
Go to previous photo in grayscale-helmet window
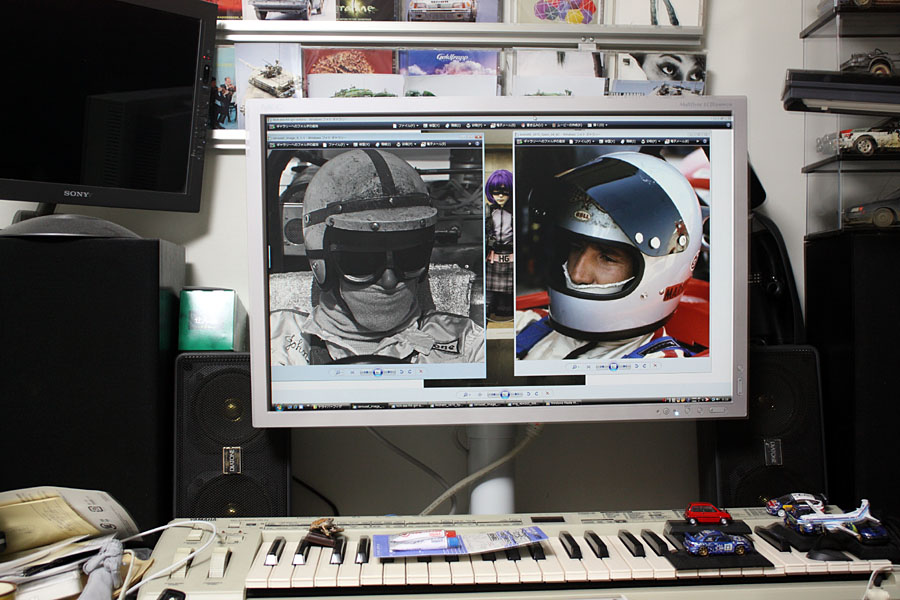click(x=365, y=372)
